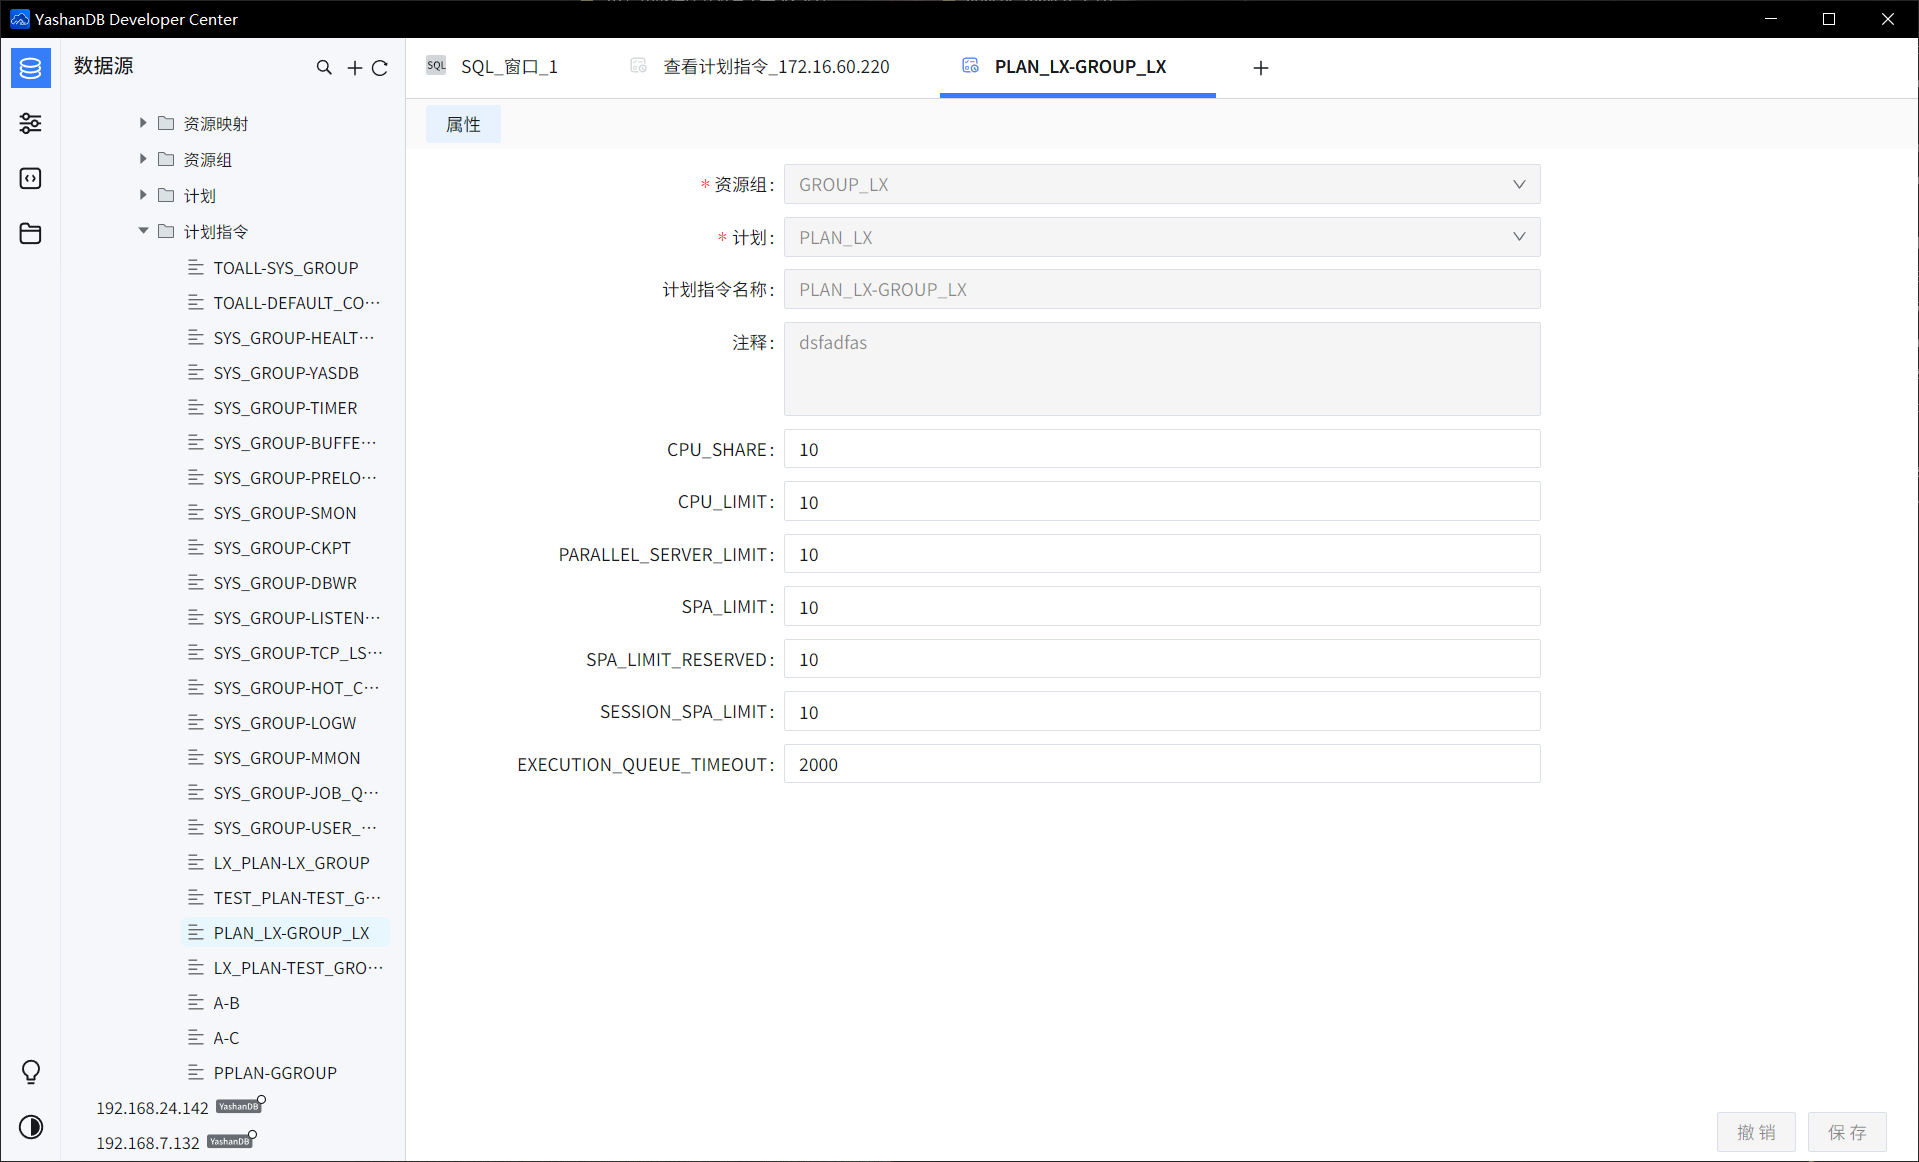Expand the 资源映射 folder
Viewport: 1919px width, 1162px height.
click(x=143, y=122)
